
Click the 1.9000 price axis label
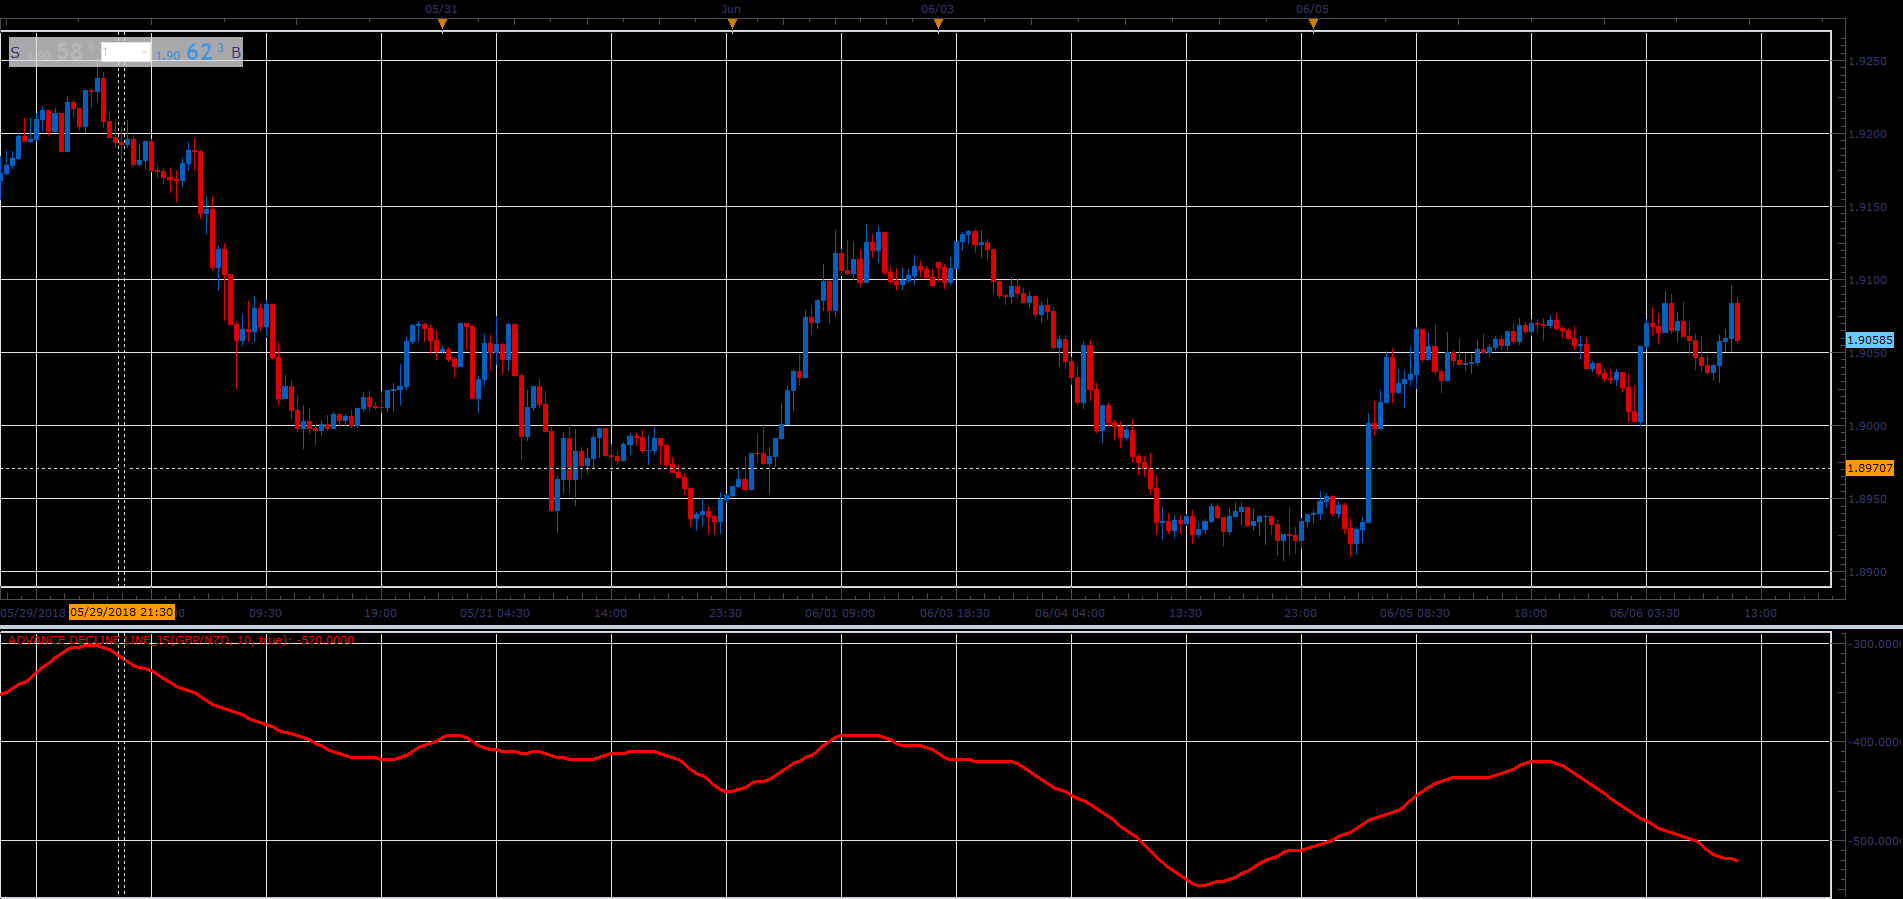pos(1868,426)
